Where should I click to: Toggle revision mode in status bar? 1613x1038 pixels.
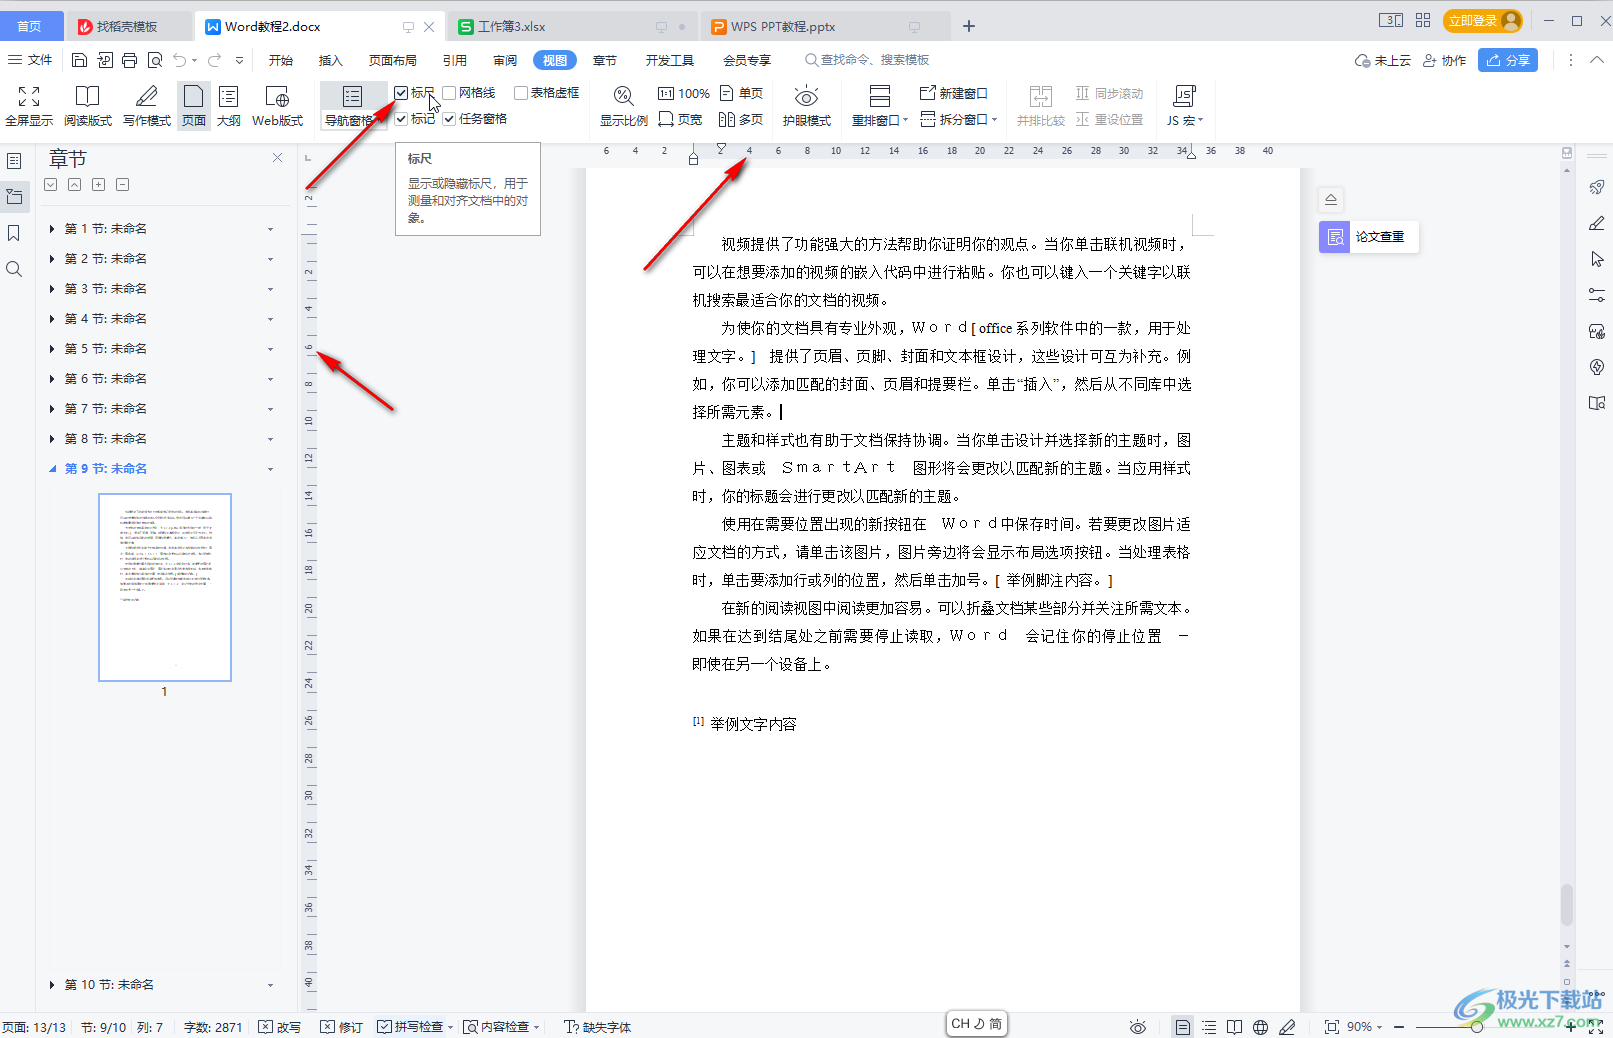point(341,1027)
